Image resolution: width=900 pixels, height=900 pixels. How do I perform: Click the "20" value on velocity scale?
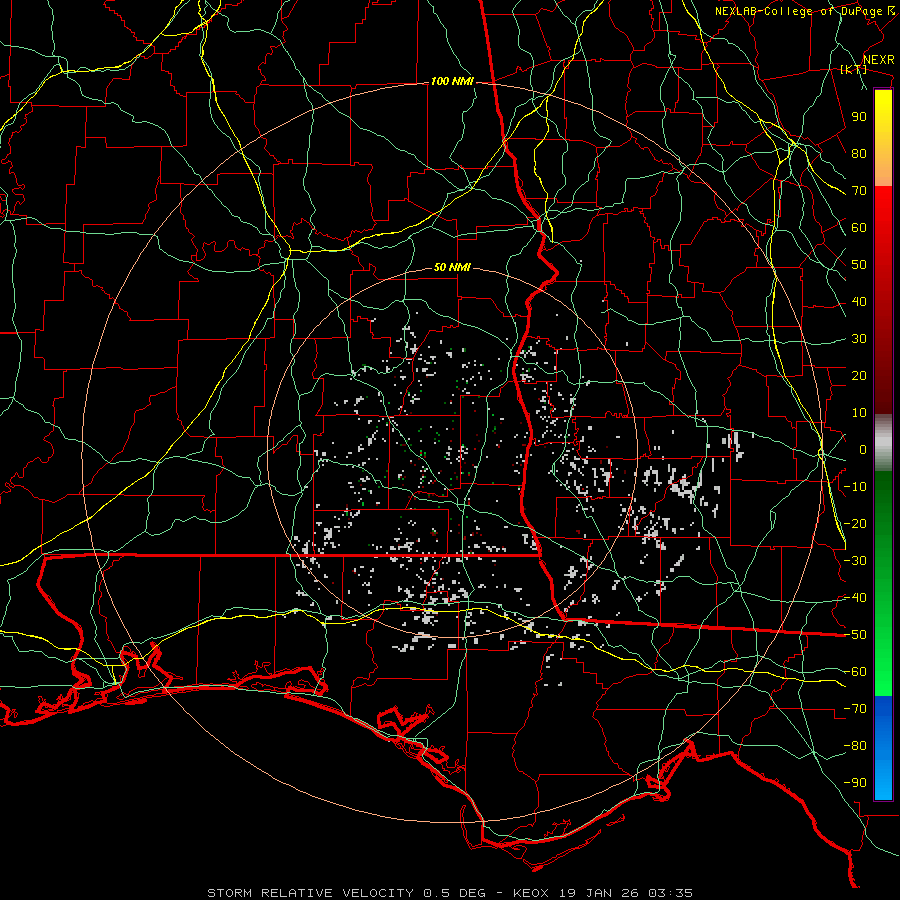click(859, 376)
